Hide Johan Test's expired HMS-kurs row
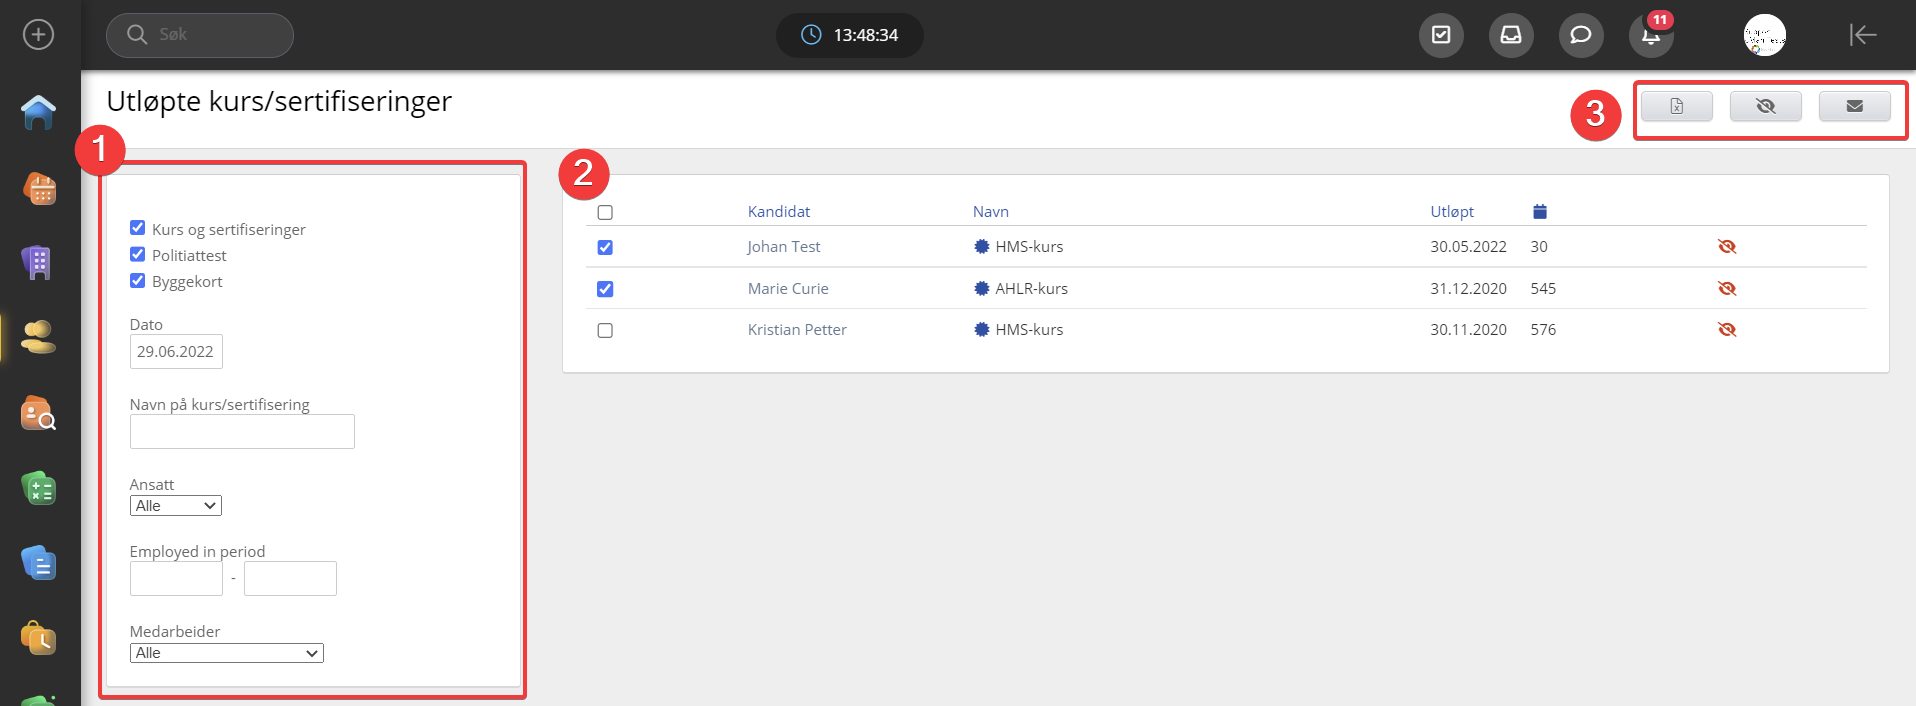The image size is (1916, 706). [x=1726, y=247]
